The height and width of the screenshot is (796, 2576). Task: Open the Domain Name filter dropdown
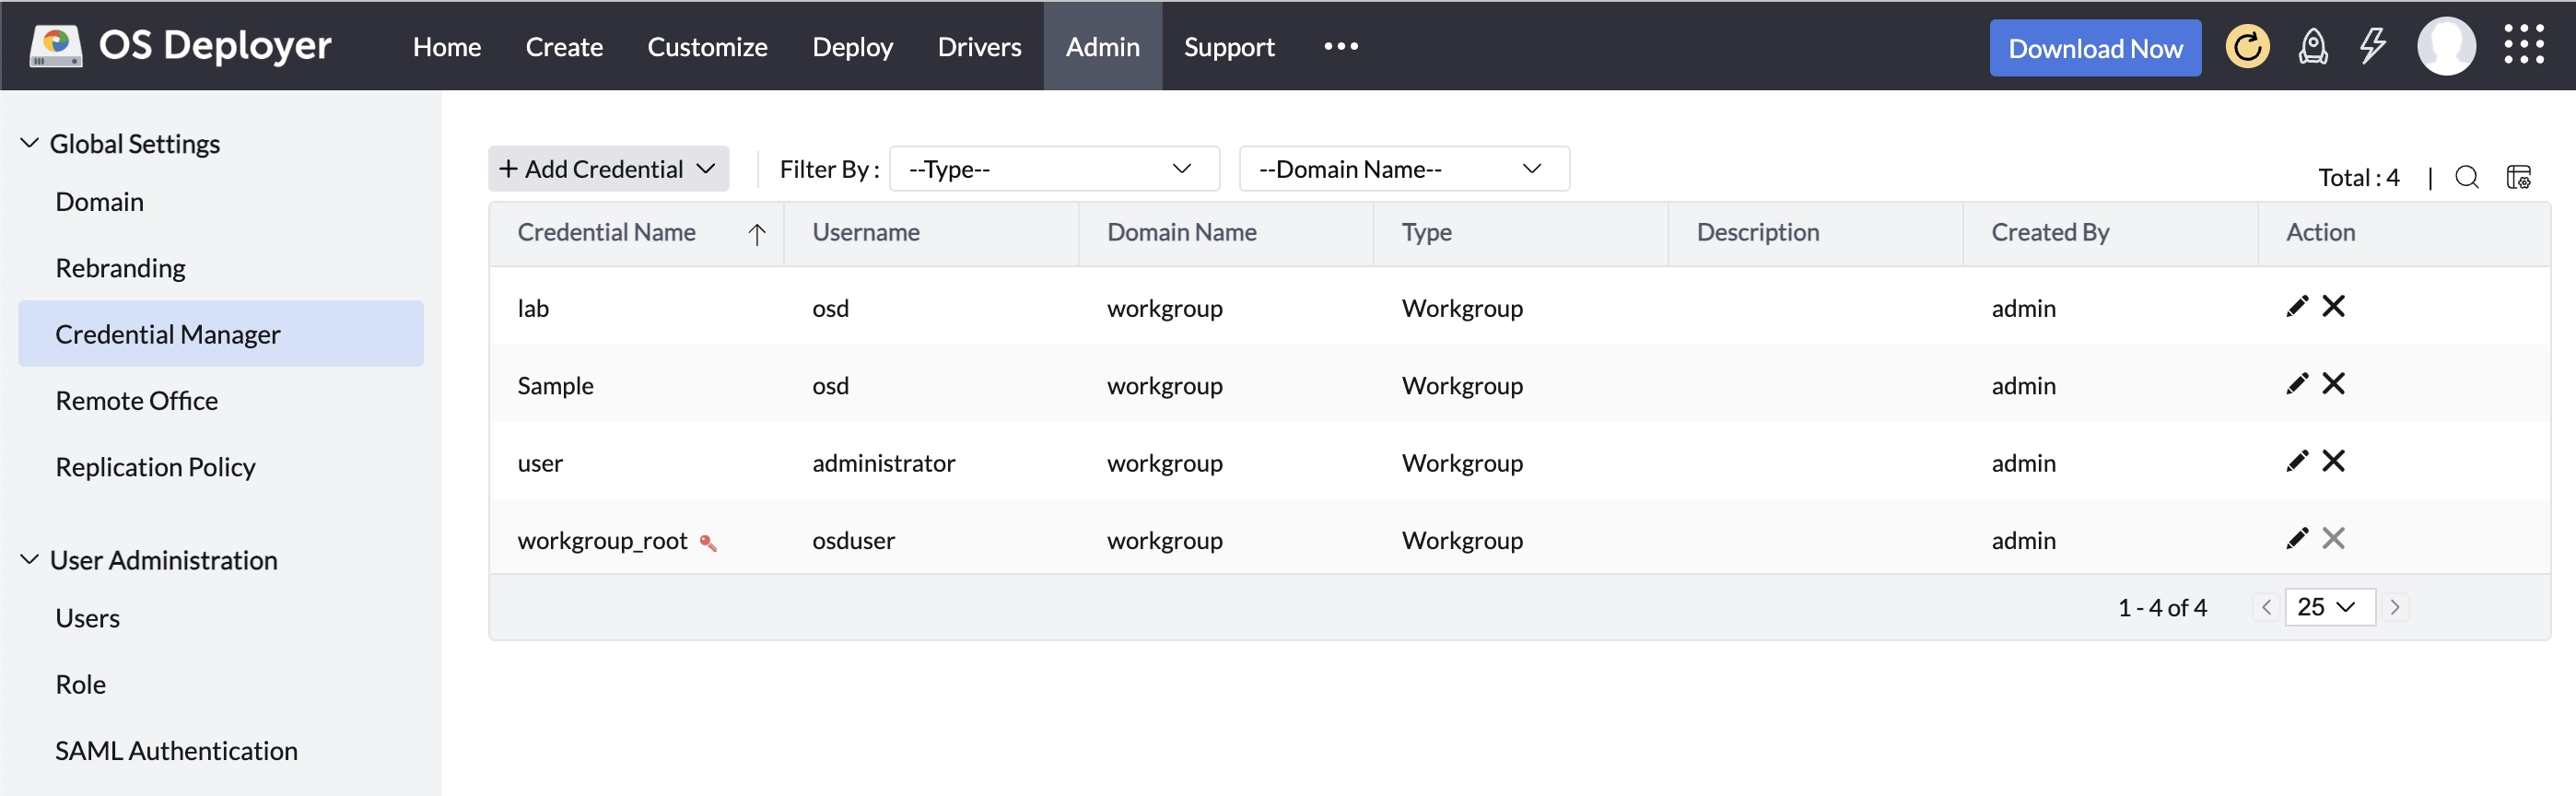pyautogui.click(x=1403, y=169)
